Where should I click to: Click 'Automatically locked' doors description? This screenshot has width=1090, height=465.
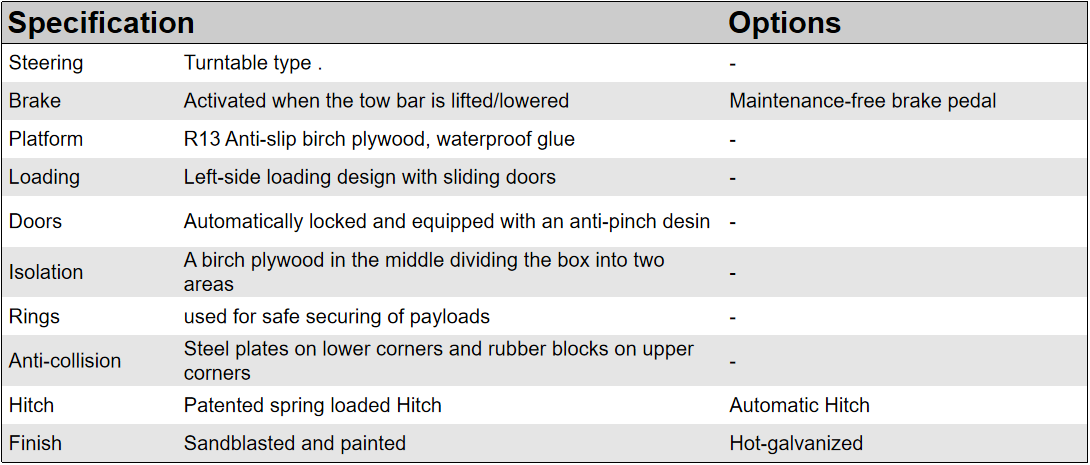coord(446,221)
